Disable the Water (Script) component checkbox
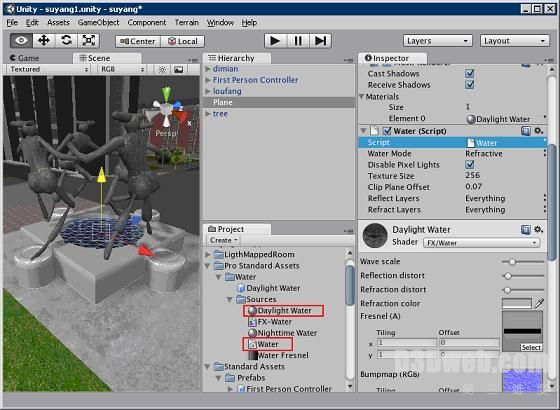 (x=387, y=131)
